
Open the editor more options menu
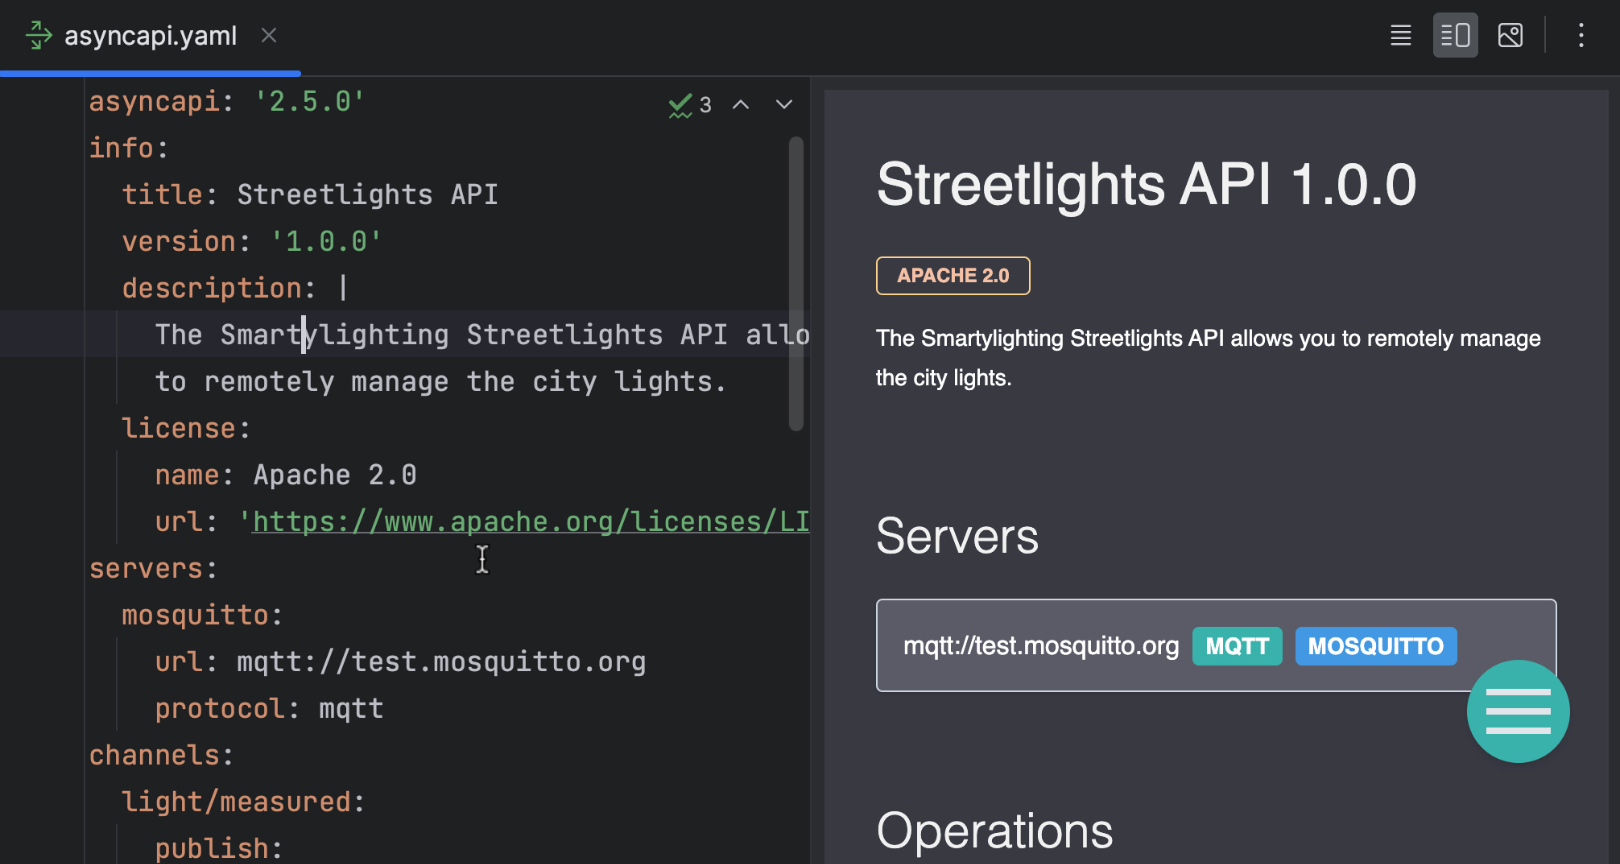coord(1580,36)
